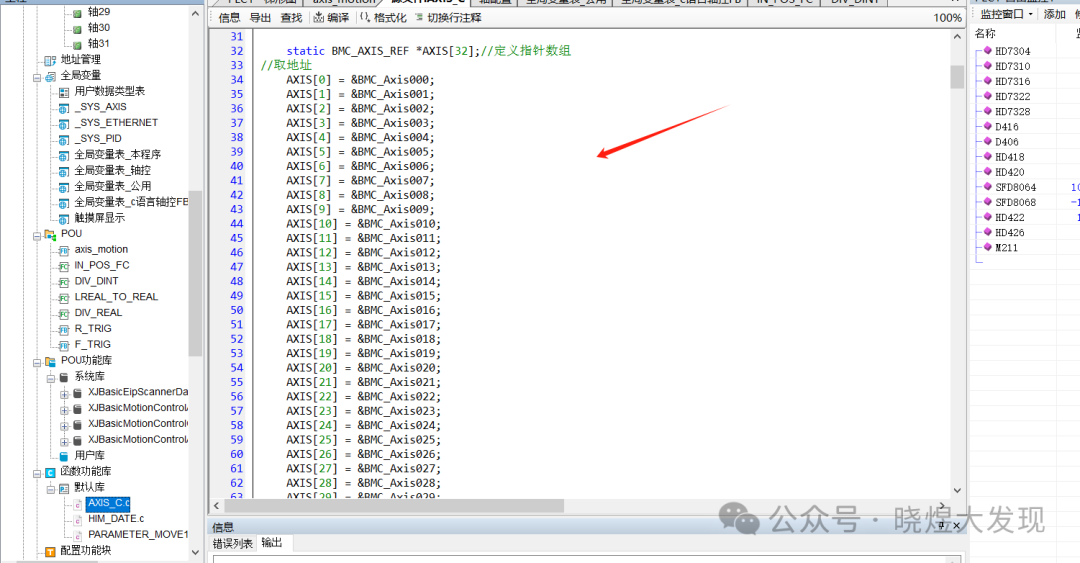1080x563 pixels.
Task: Open DIV_REAL function entry
Action: coord(98,313)
